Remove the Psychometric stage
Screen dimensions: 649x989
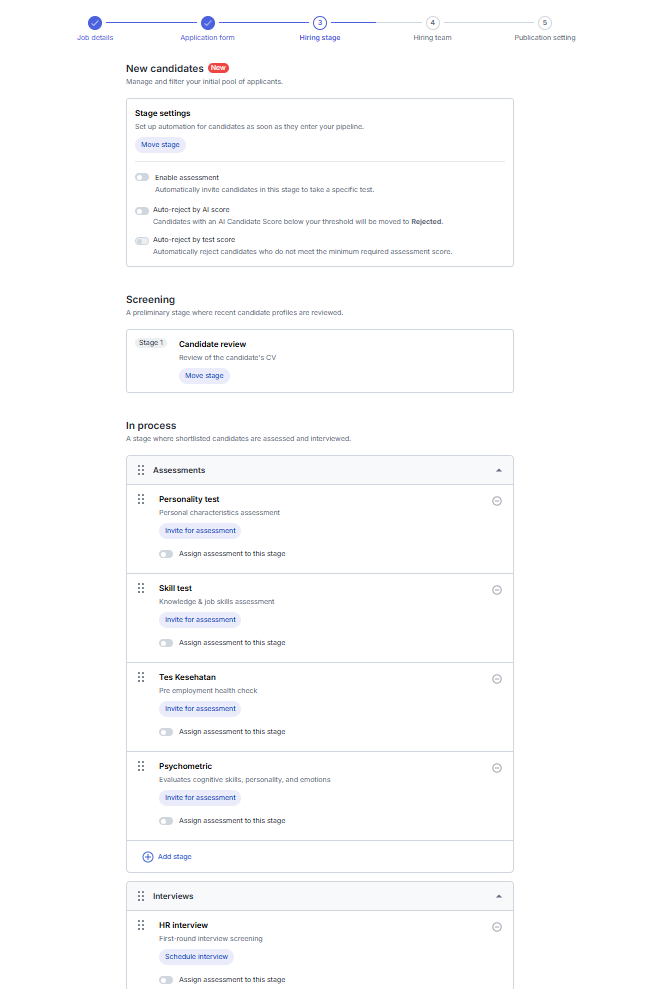click(x=497, y=768)
